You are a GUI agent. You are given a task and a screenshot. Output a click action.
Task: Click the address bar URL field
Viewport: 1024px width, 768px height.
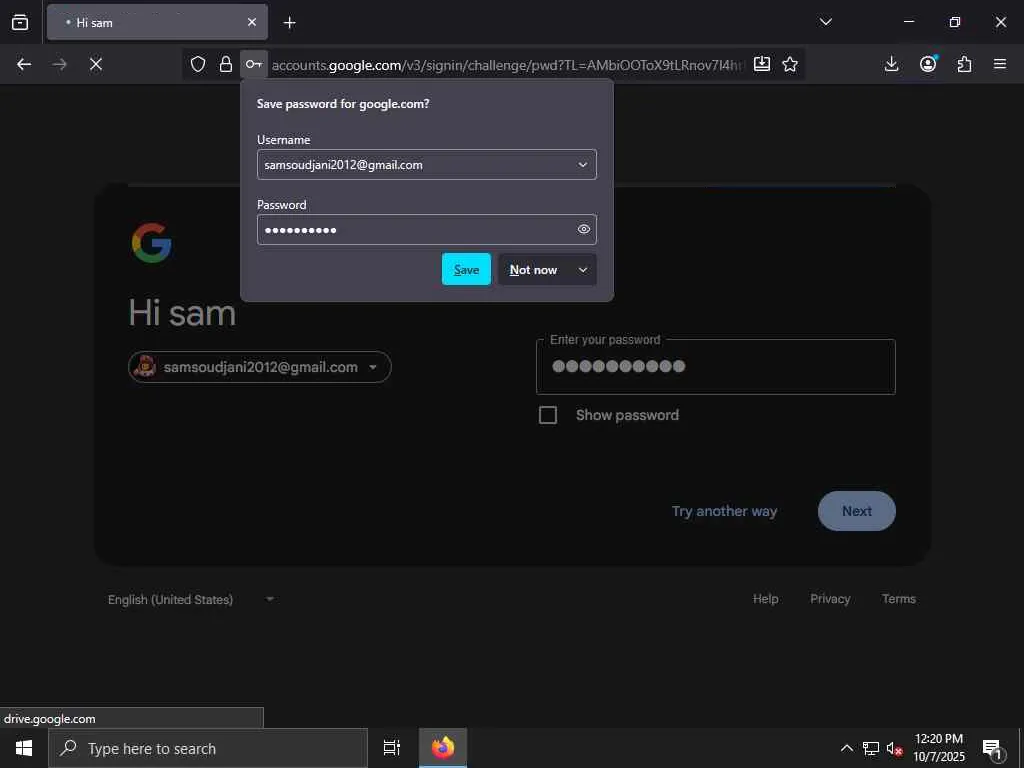[507, 65]
